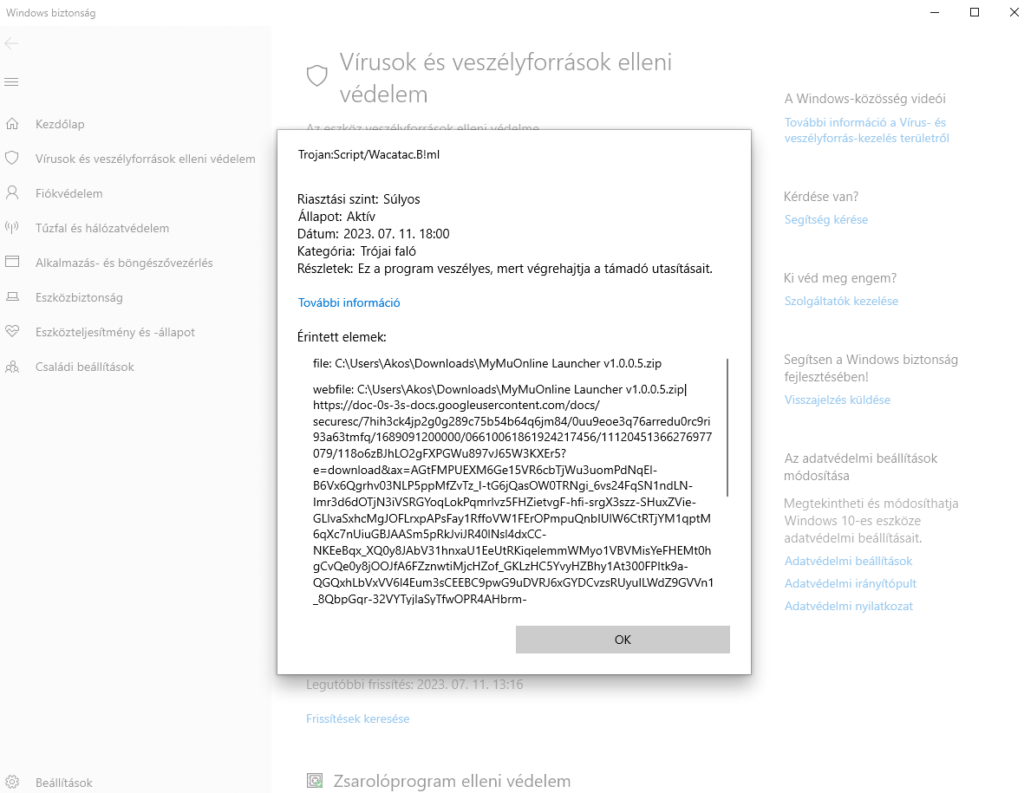Click the shield icon for virus protection
Image resolution: width=1024 pixels, height=793 pixels.
coord(13,158)
